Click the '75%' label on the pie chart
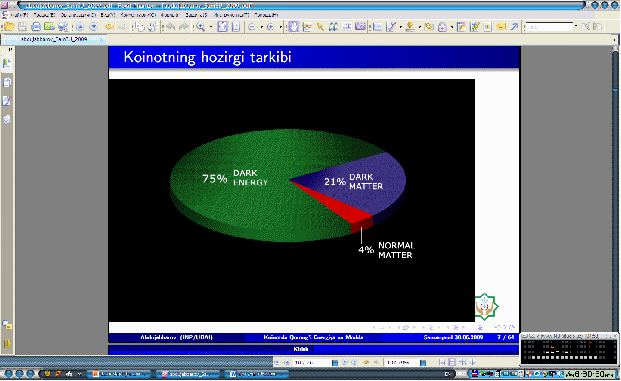 pyautogui.click(x=215, y=179)
